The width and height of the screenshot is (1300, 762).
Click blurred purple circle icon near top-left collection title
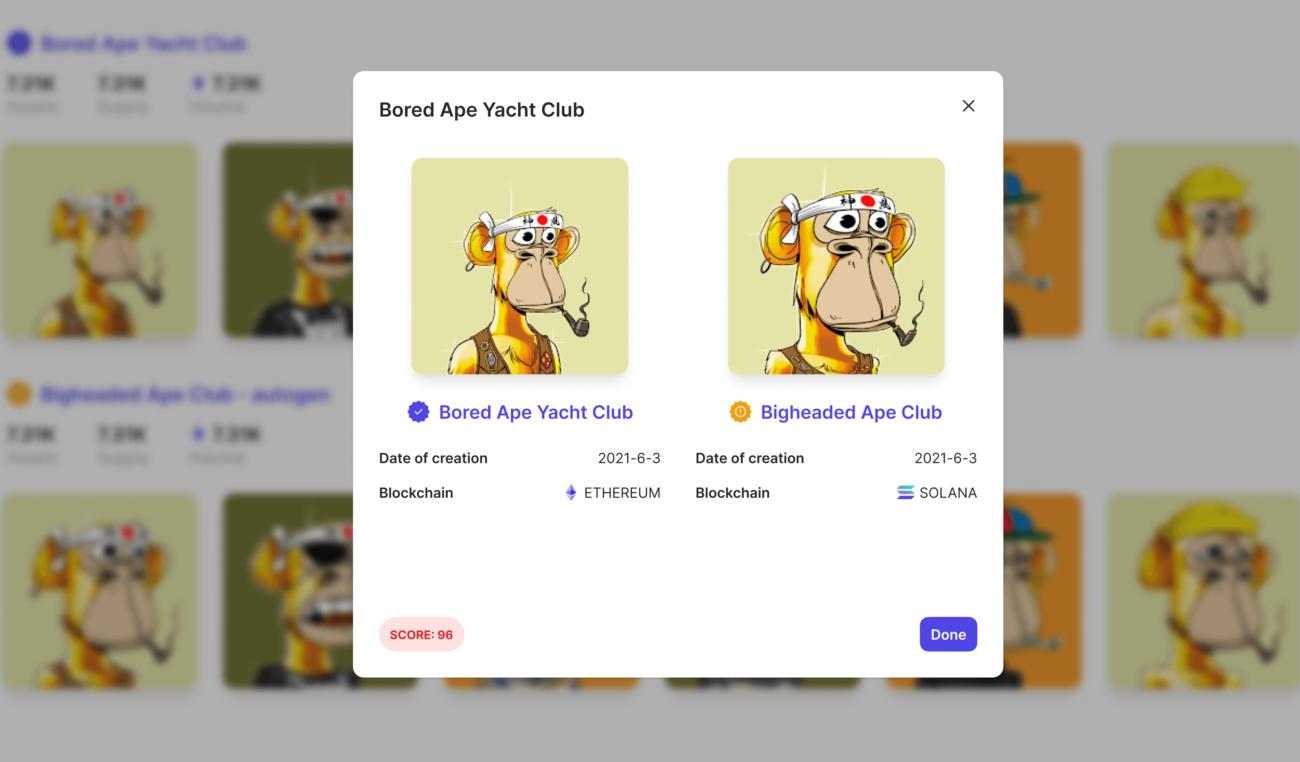[19, 43]
